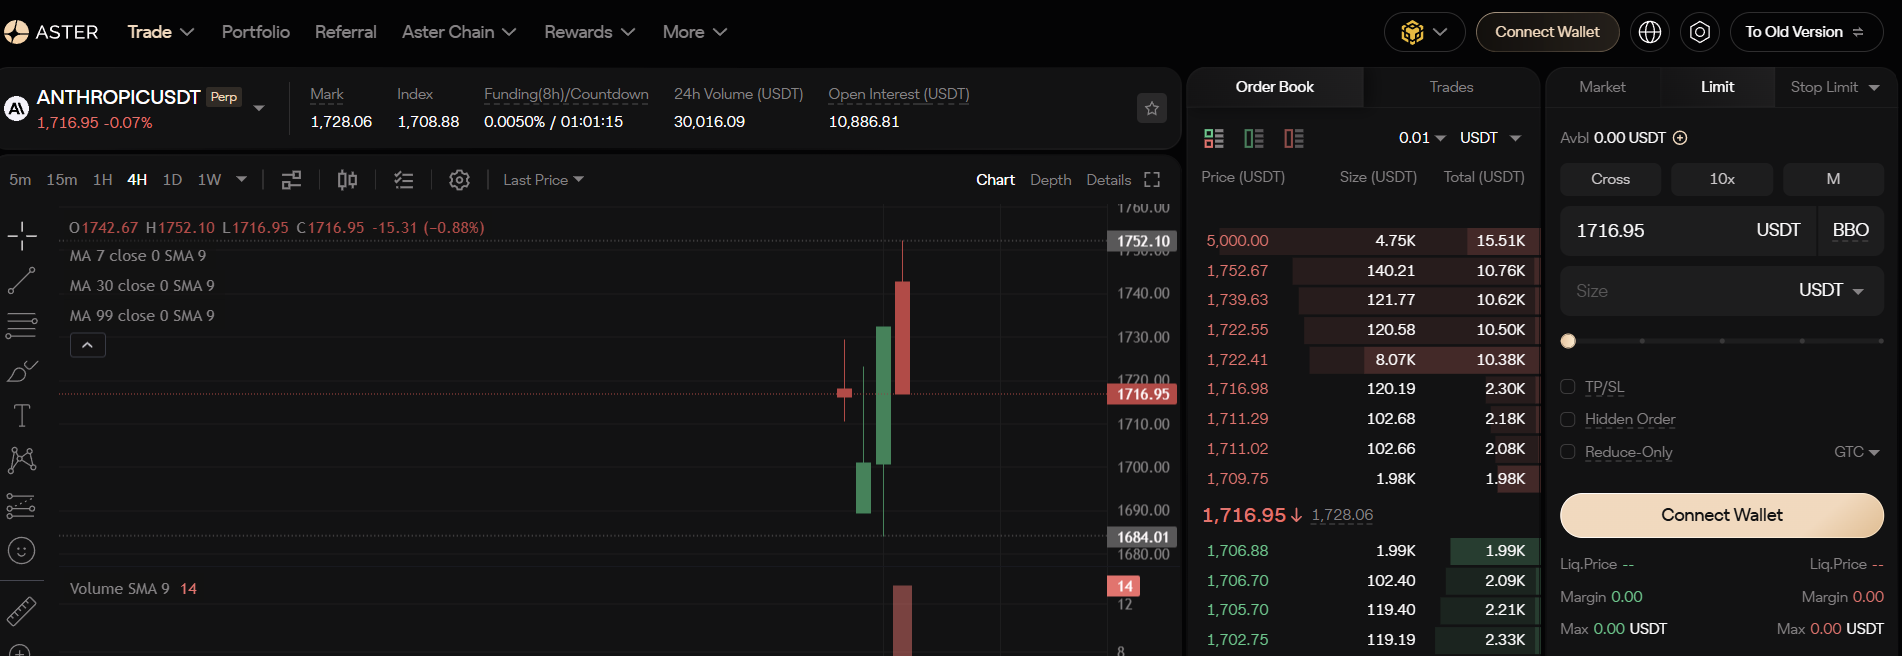Open the Referral page
Screen dimensions: 1902x656
[x=346, y=32]
